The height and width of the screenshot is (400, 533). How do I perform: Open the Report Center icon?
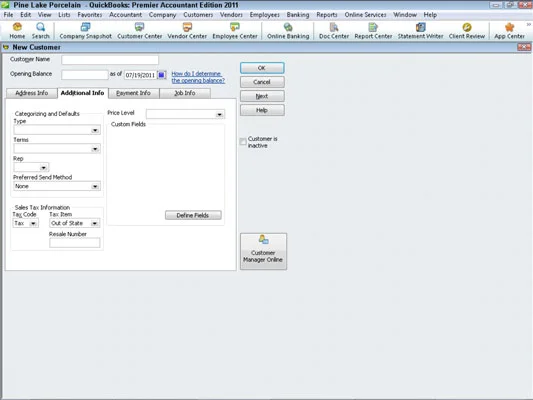[x=373, y=31]
